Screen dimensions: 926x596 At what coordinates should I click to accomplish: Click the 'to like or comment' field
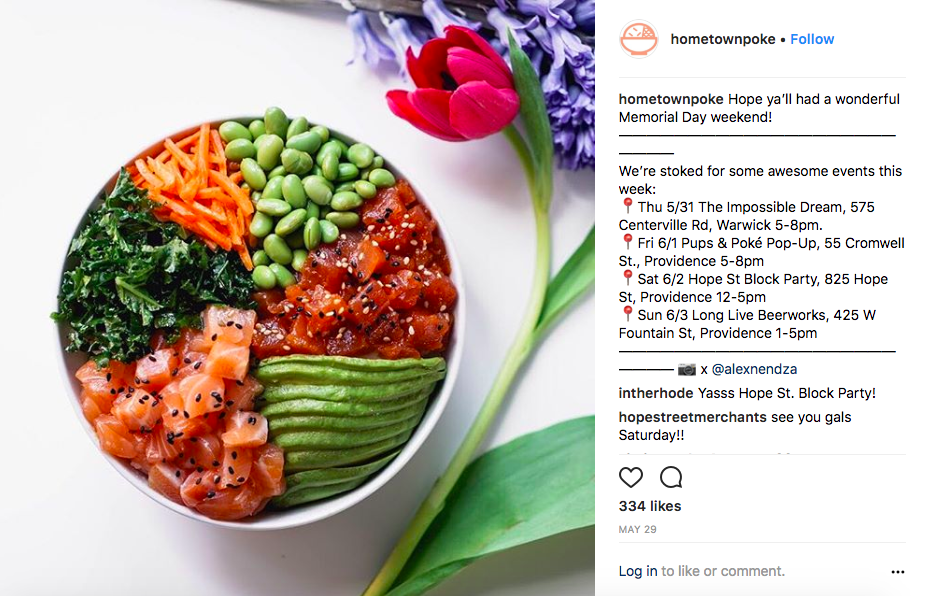click(x=723, y=571)
